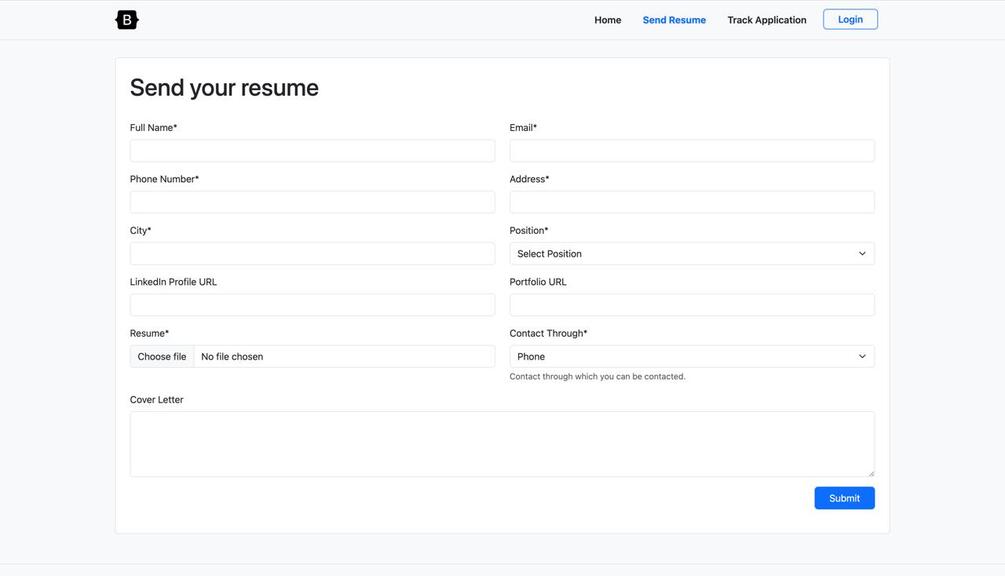The width and height of the screenshot is (1005, 576).
Task: Open the Contact Through Phone dropdown
Action: [692, 356]
